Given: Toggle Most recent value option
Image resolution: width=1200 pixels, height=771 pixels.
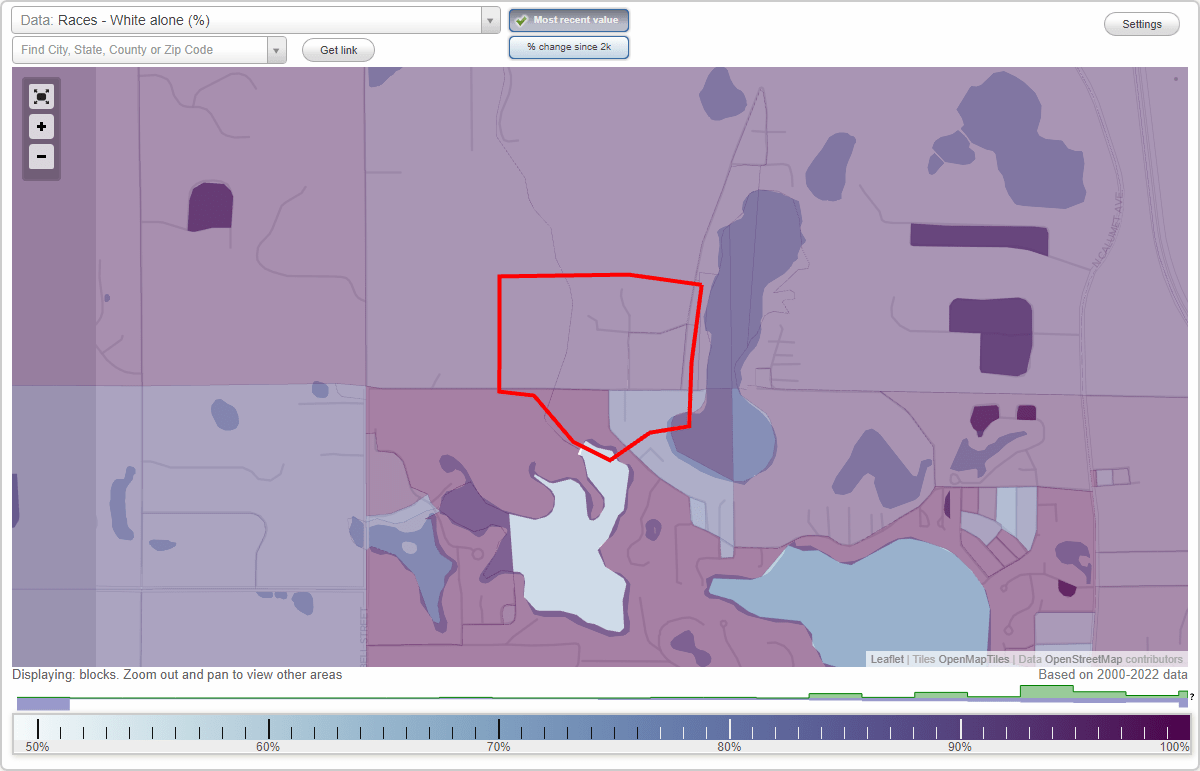Looking at the screenshot, I should (569, 20).
